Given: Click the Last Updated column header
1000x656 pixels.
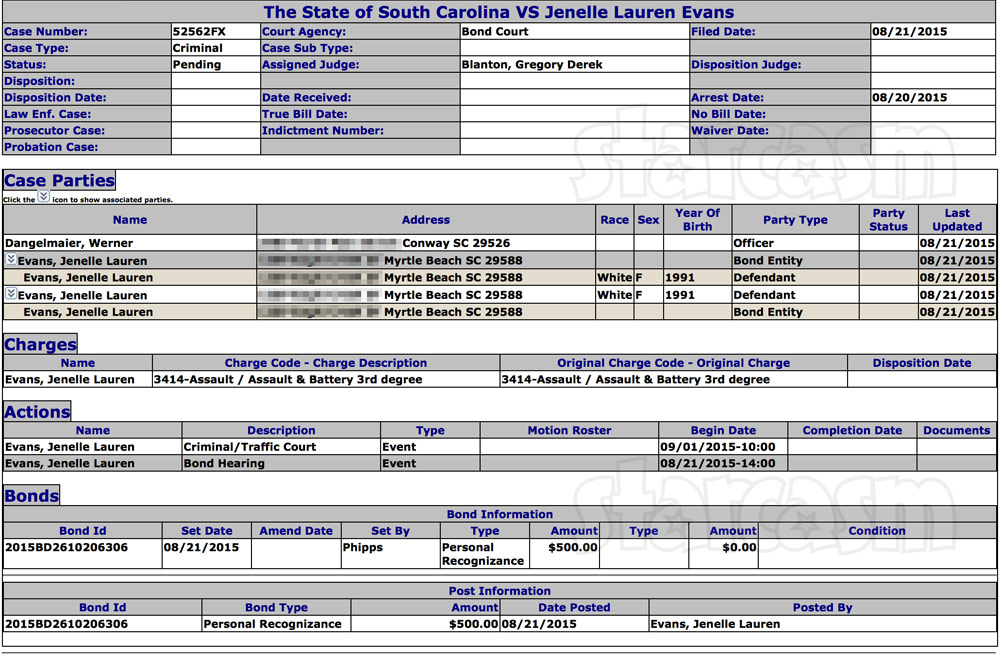Looking at the screenshot, I should tap(957, 220).
